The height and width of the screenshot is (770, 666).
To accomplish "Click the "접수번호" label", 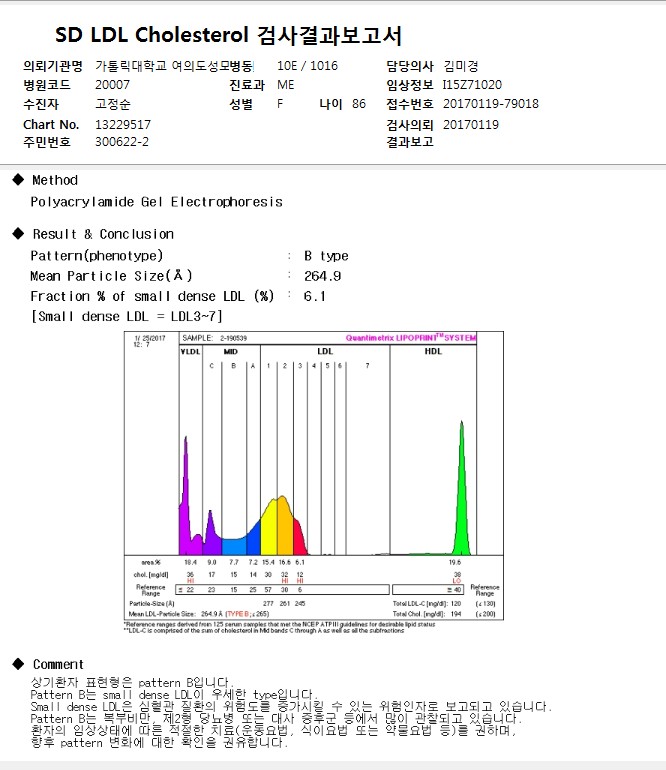I will click(410, 104).
